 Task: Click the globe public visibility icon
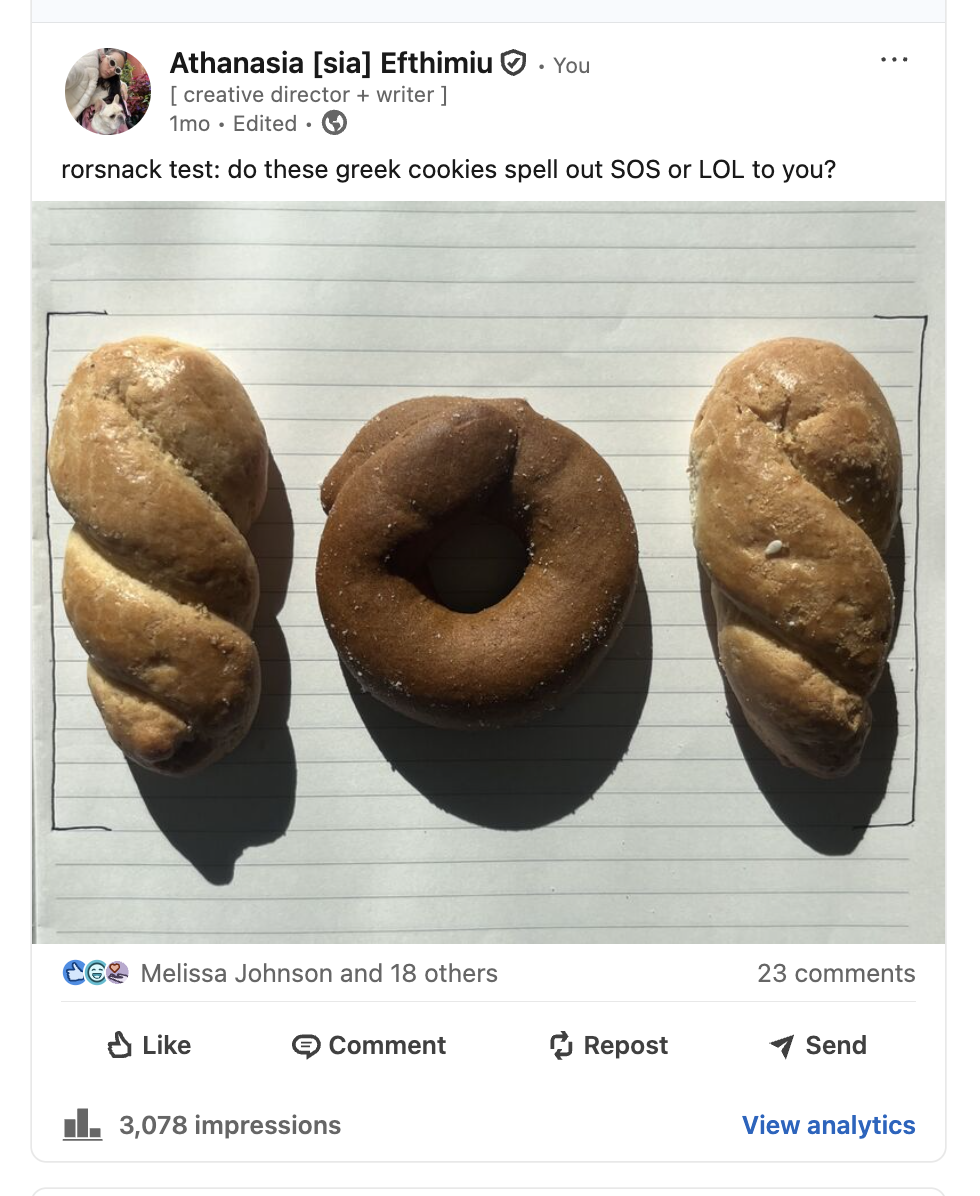(334, 123)
